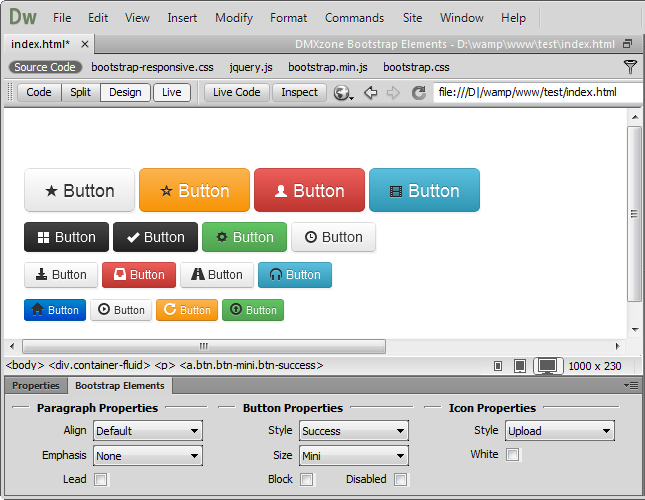645x500 pixels.
Task: Click the orange refresh icon Button
Action: (187, 310)
